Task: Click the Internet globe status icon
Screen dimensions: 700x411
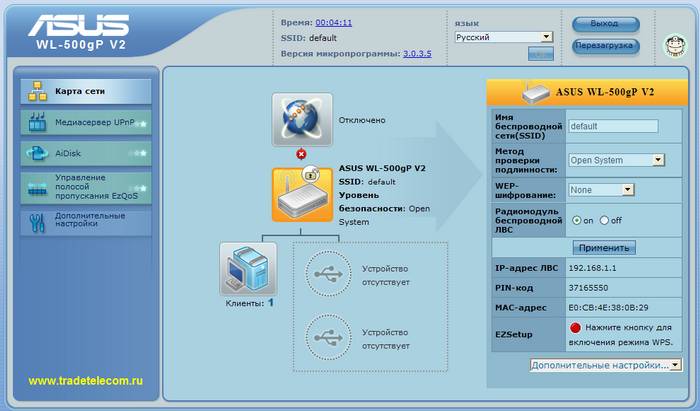Action: coord(301,118)
